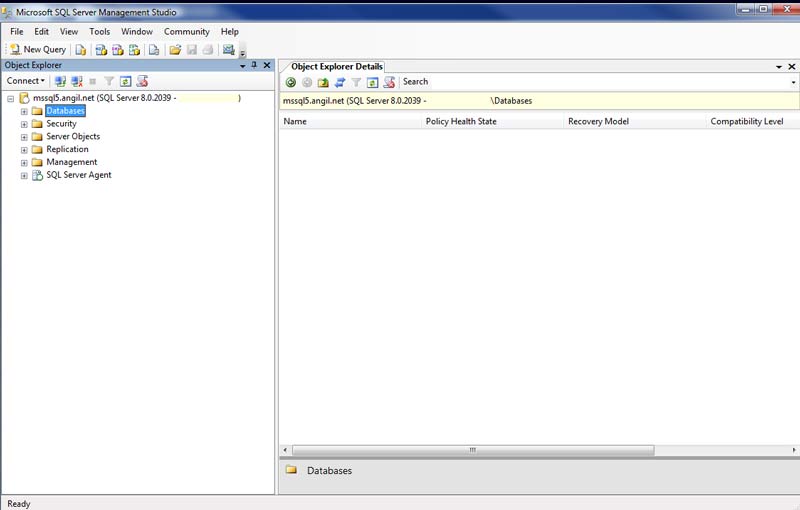The height and width of the screenshot is (510, 800).
Task: Click the grey Forward icon in Details toolbar
Action: (307, 82)
